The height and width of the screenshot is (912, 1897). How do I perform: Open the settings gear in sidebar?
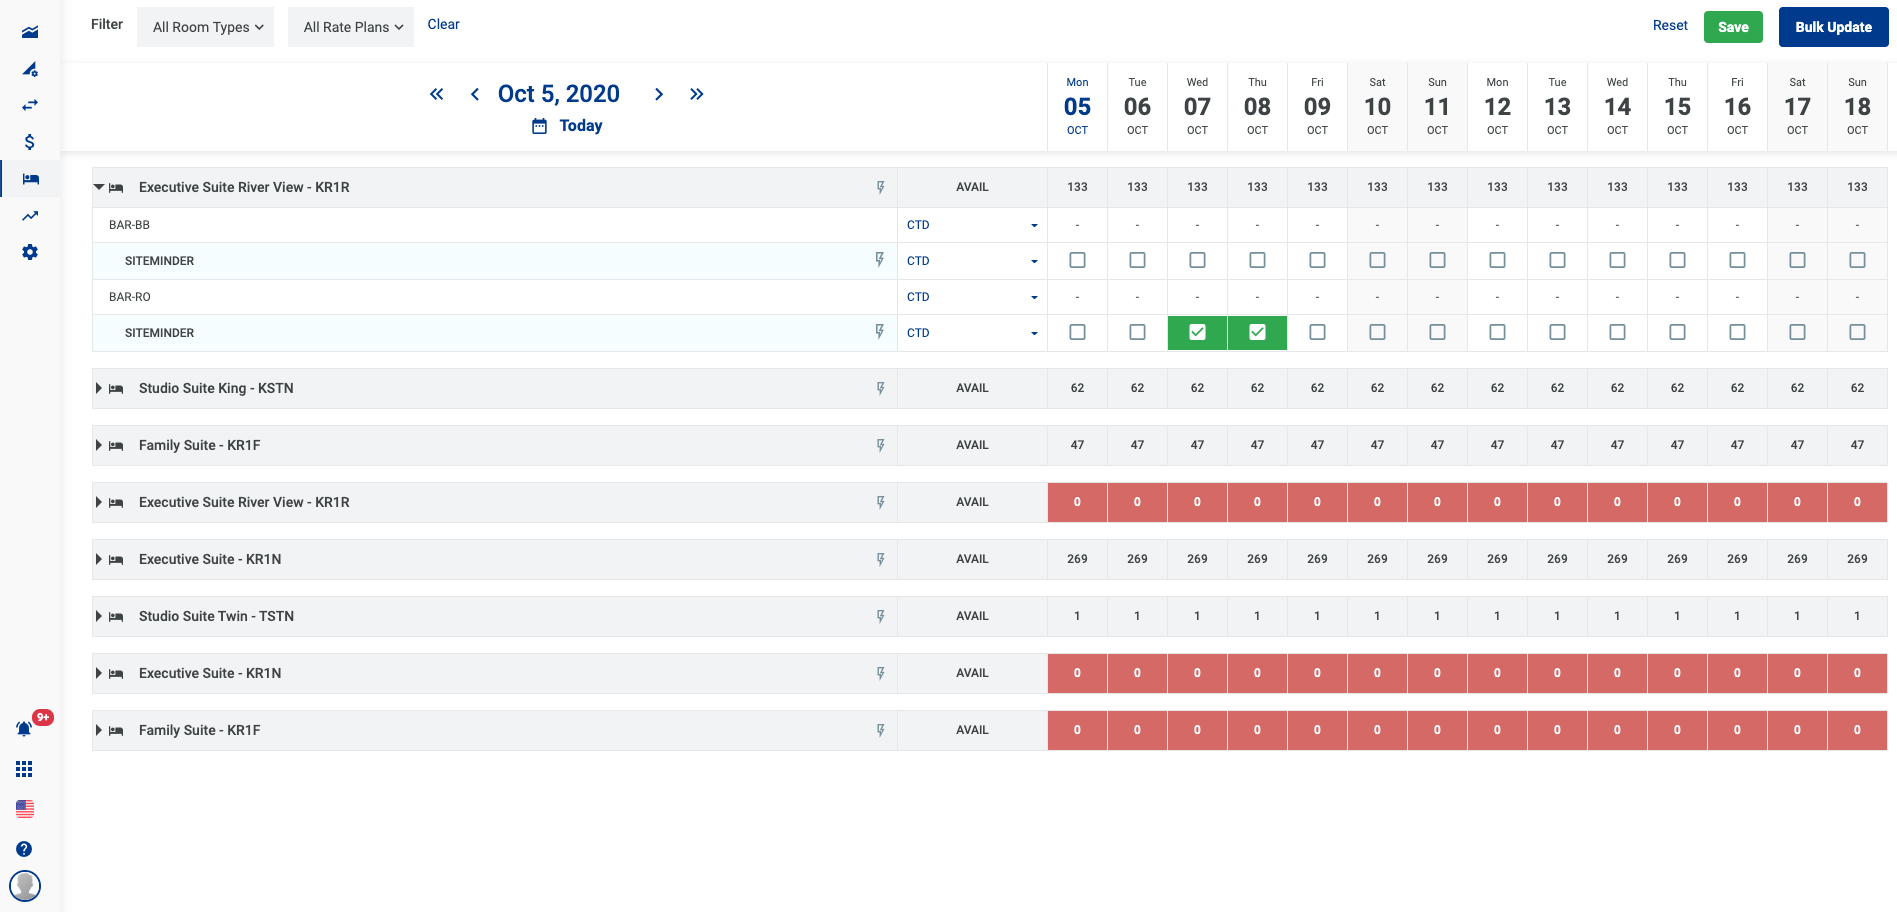coord(30,252)
